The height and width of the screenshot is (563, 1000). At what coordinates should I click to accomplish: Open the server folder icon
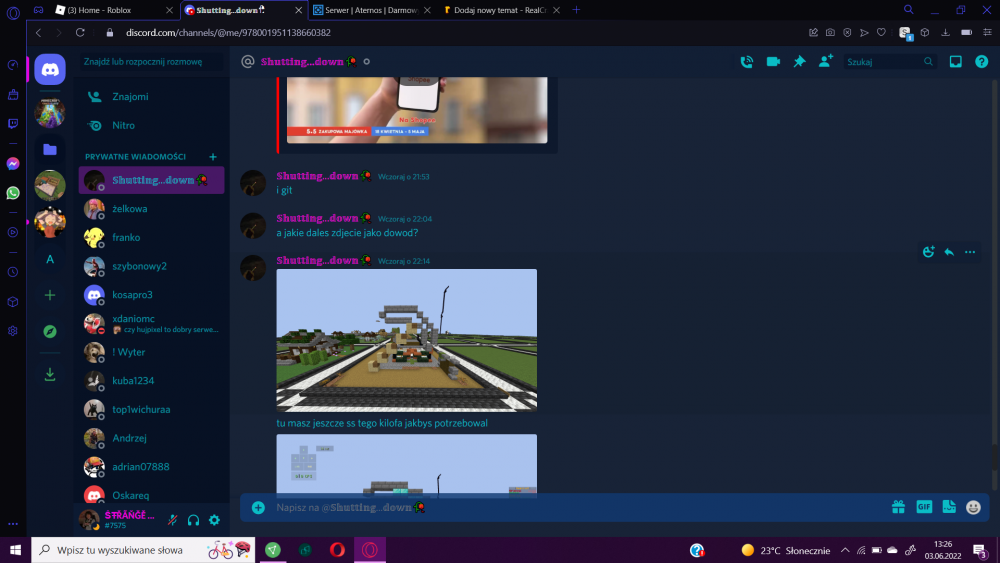tap(50, 150)
